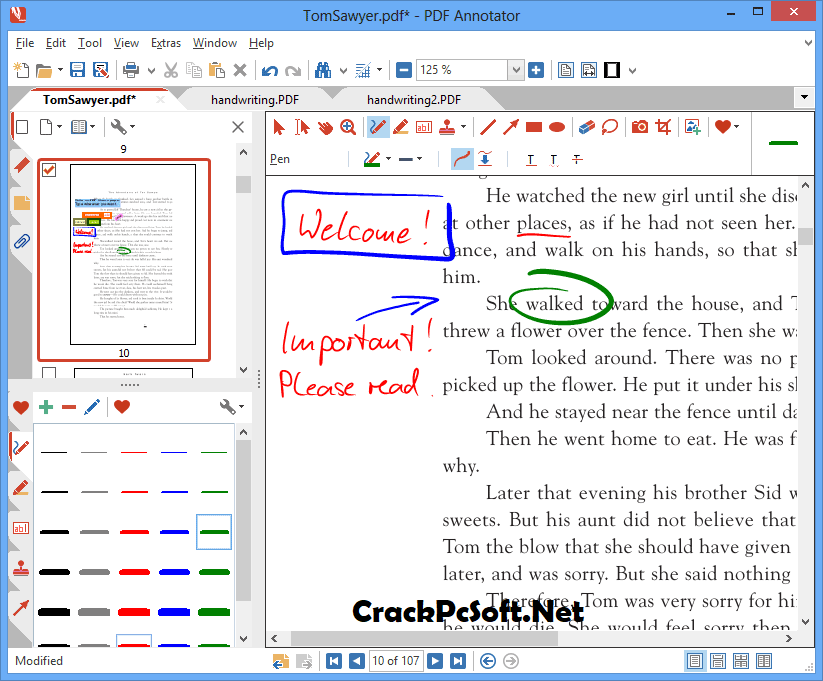The width and height of the screenshot is (823, 681).
Task: Open the Extras menu
Action: pyautogui.click(x=166, y=43)
